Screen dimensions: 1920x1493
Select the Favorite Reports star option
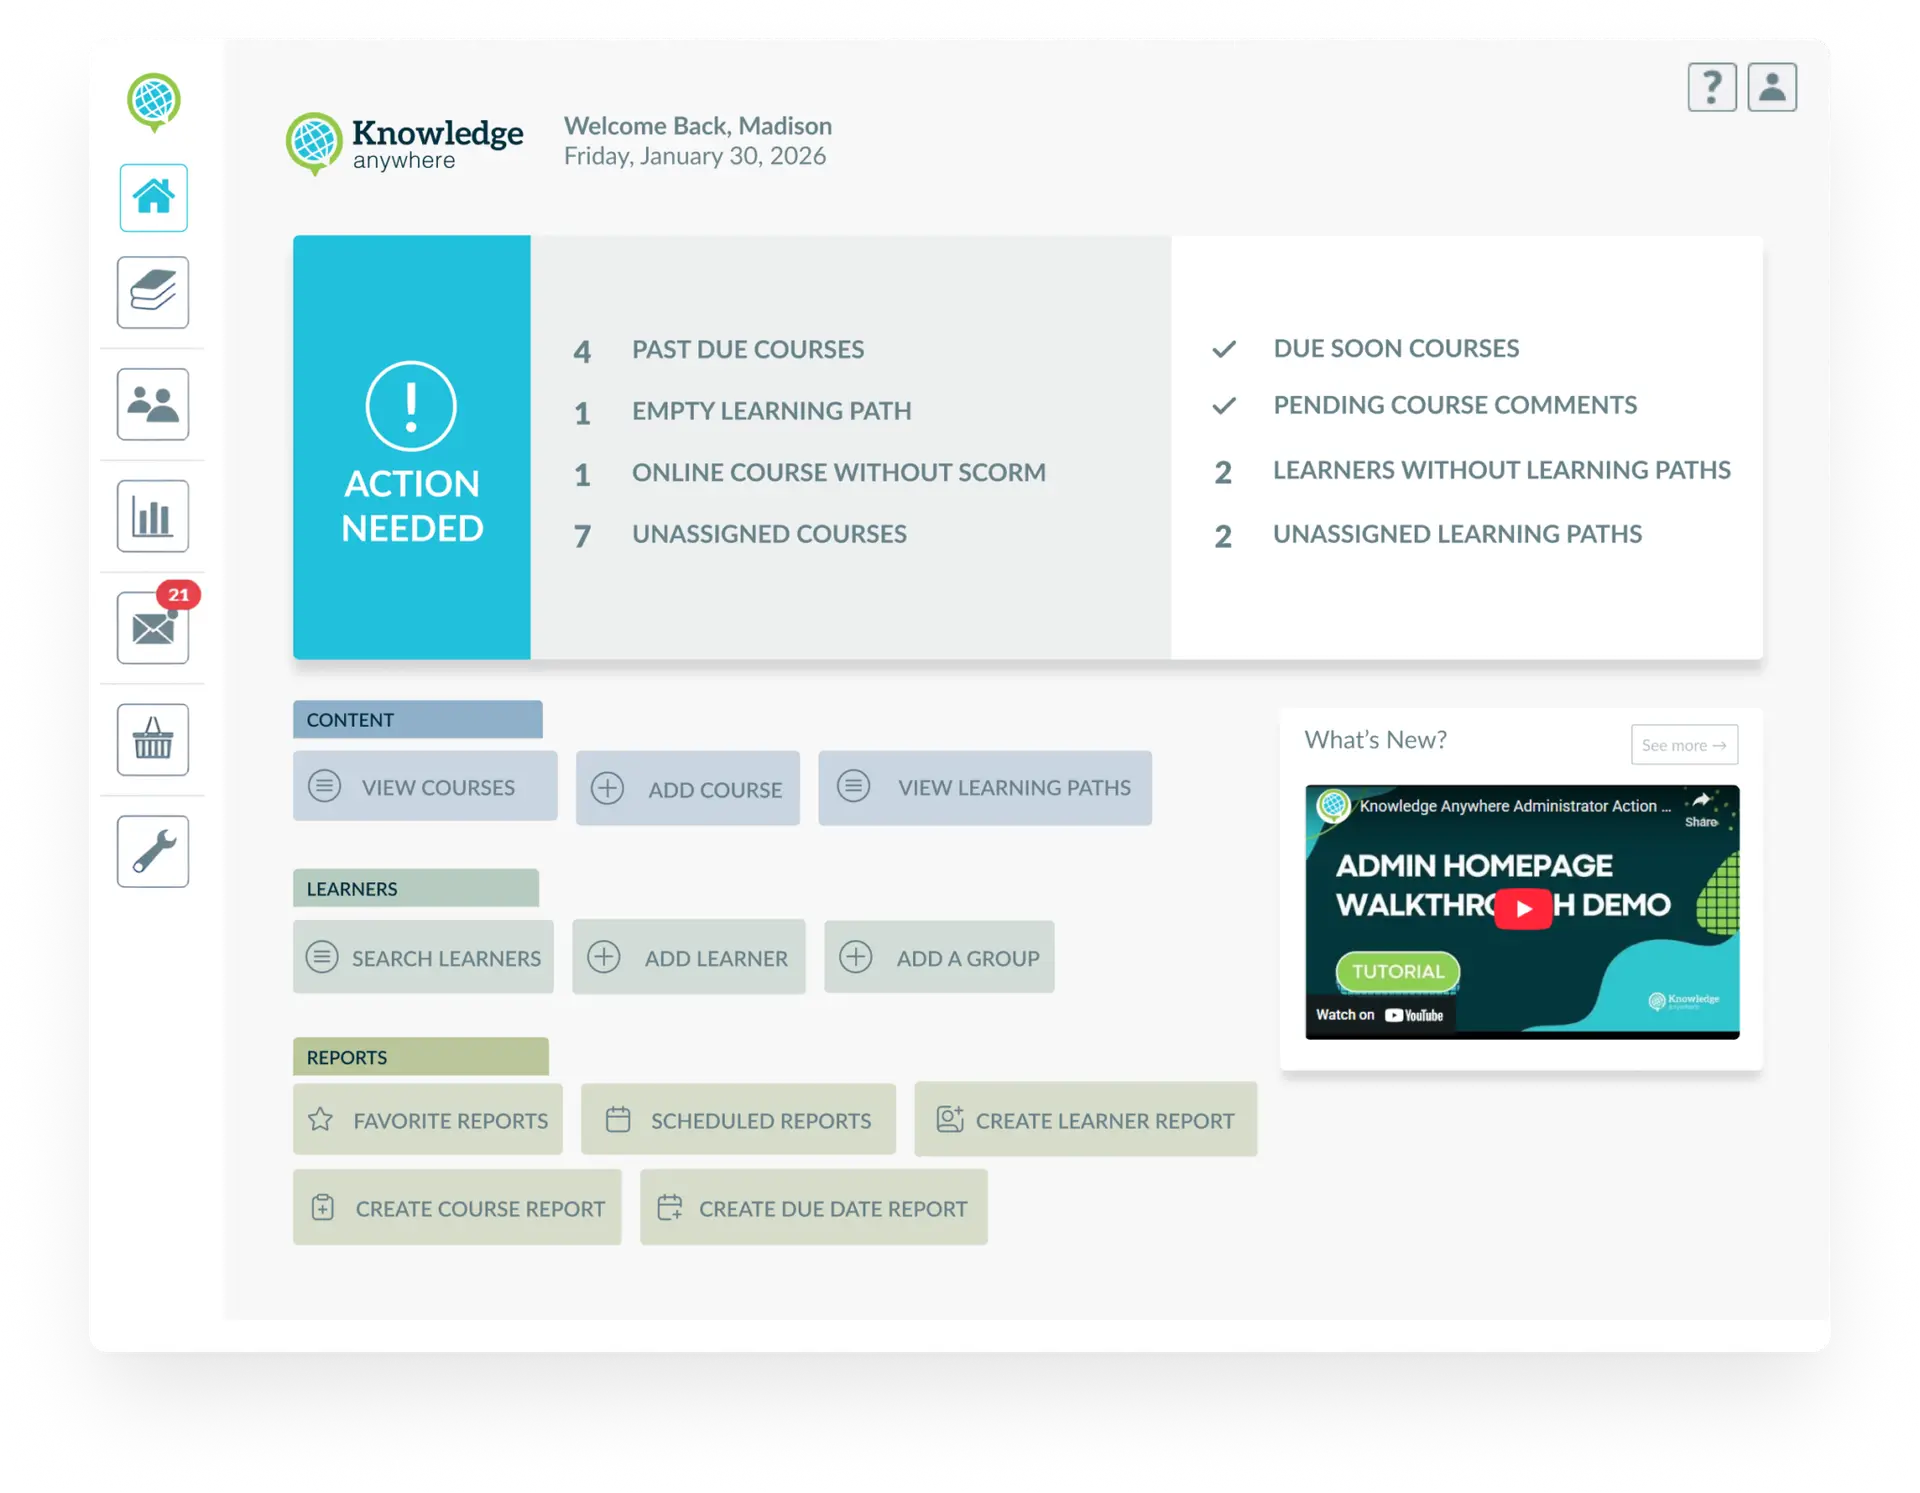tap(427, 1120)
